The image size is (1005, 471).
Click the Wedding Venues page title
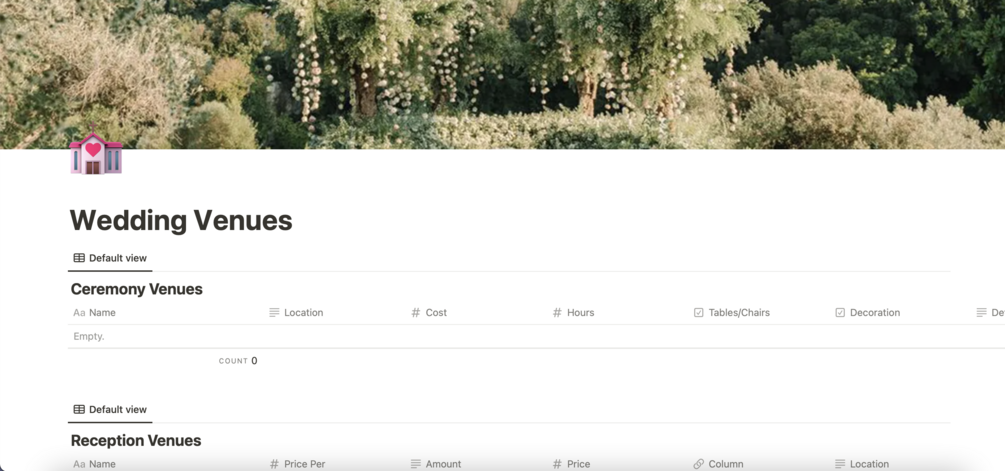pos(181,220)
